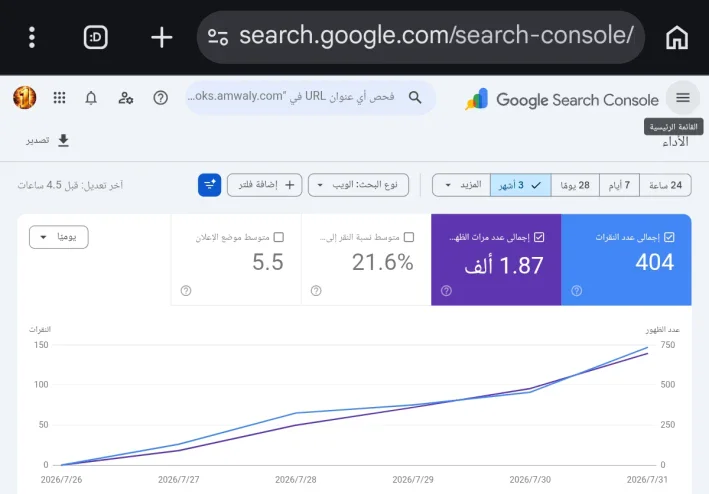Click the export download button
709x494 pixels.
coord(47,141)
